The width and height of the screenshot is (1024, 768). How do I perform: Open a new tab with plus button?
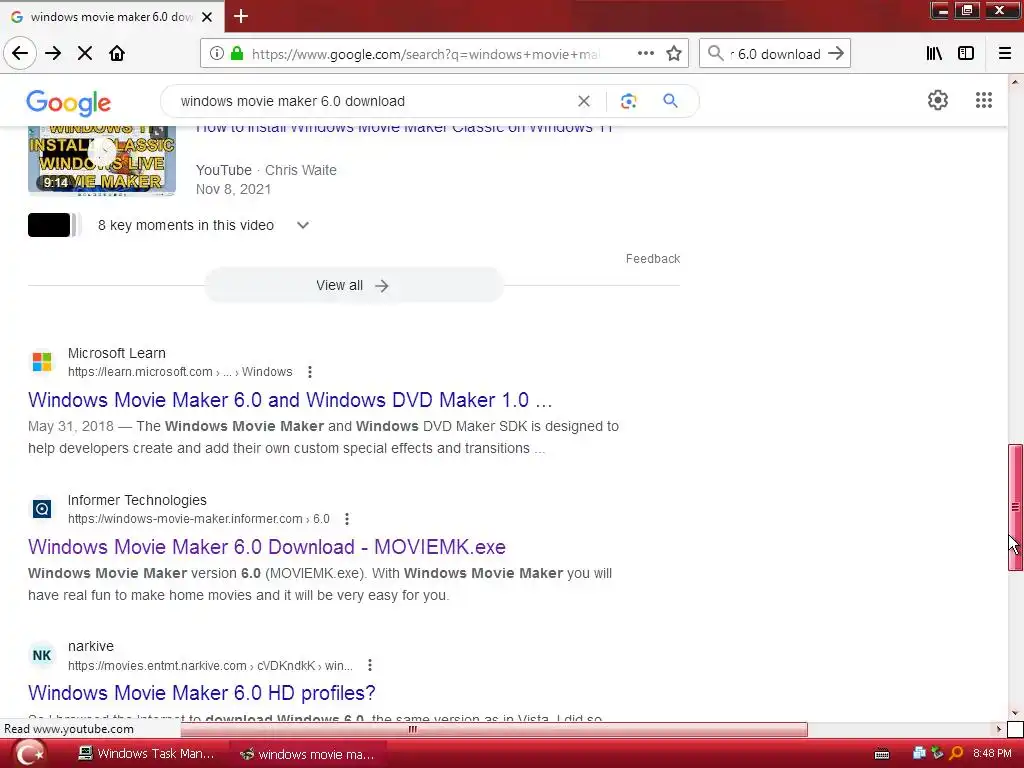click(241, 16)
